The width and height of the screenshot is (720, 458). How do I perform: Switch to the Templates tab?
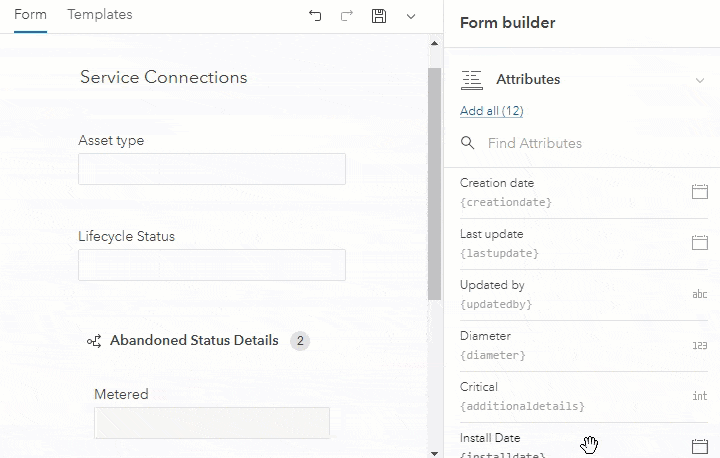(100, 15)
